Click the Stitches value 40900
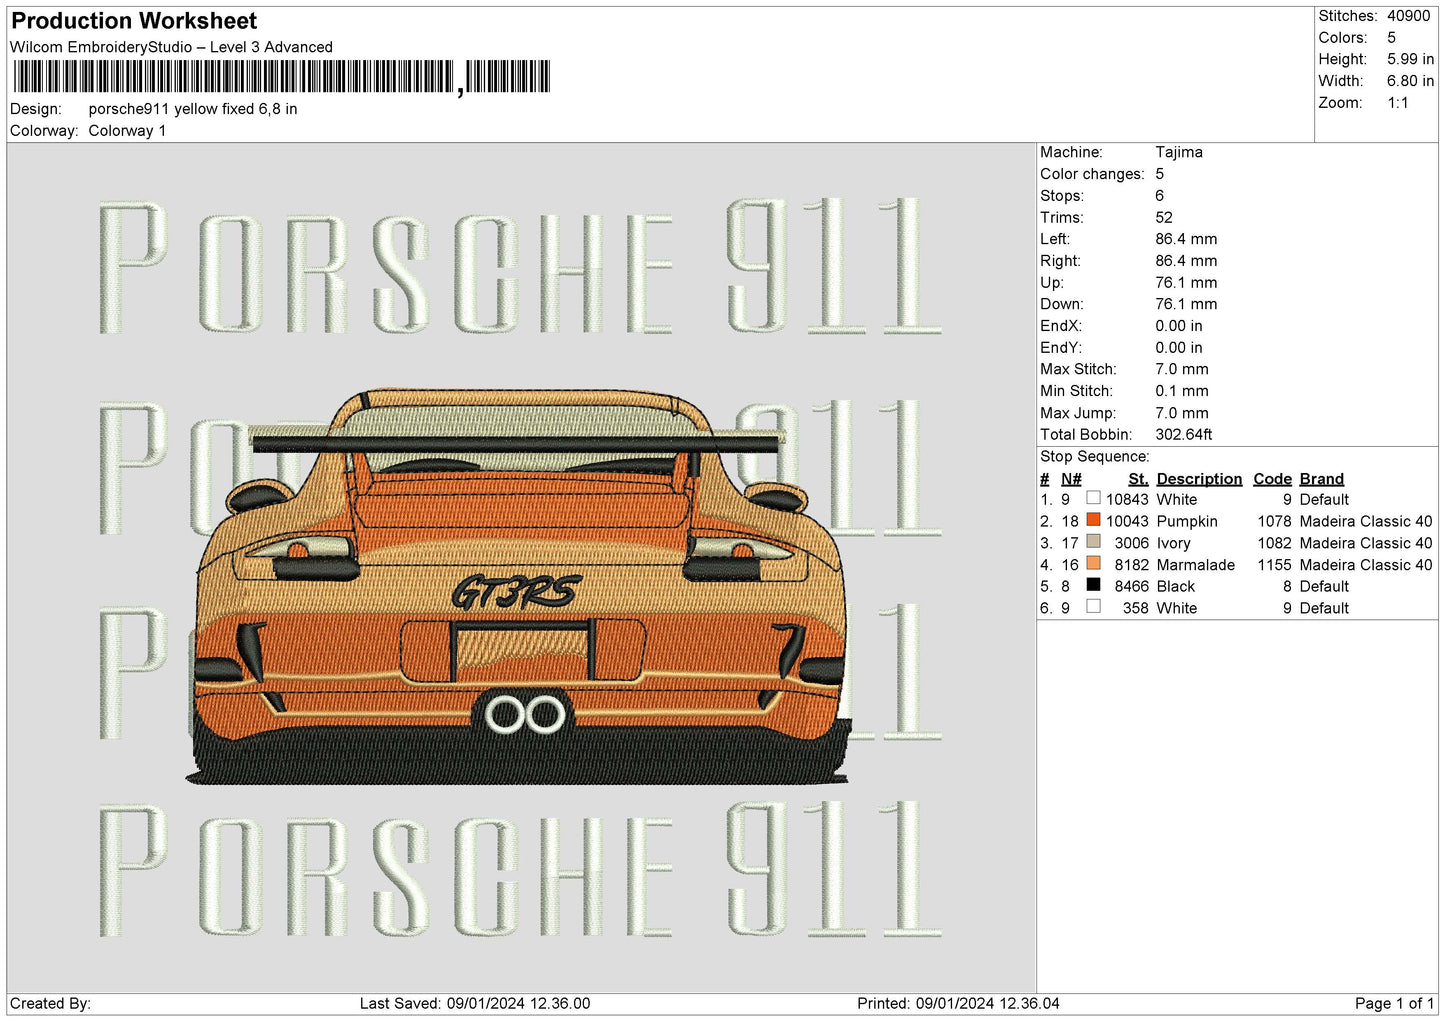The image size is (1445, 1021). click(x=1409, y=16)
